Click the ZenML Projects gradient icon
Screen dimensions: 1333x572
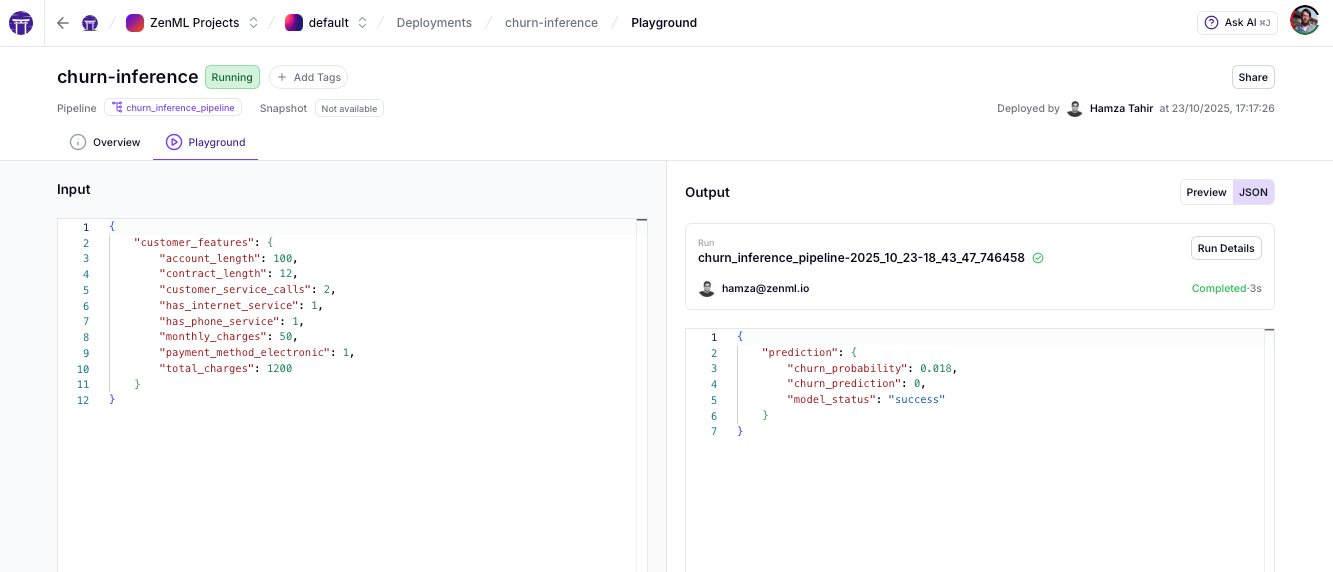point(134,23)
